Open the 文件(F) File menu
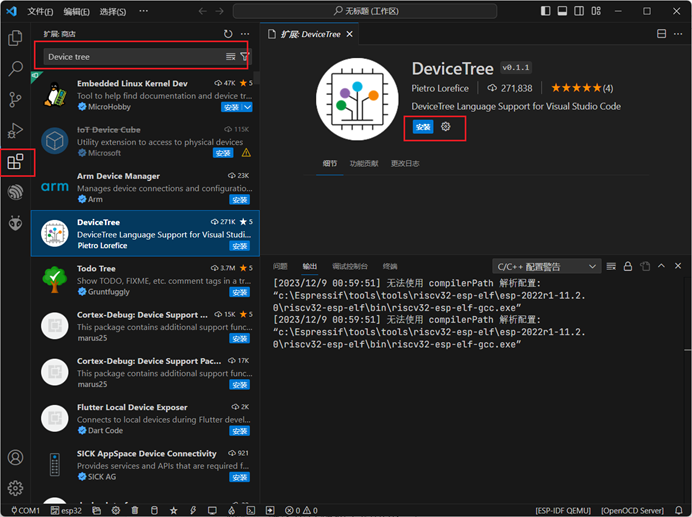Screen dimensions: 692x517 (40, 11)
